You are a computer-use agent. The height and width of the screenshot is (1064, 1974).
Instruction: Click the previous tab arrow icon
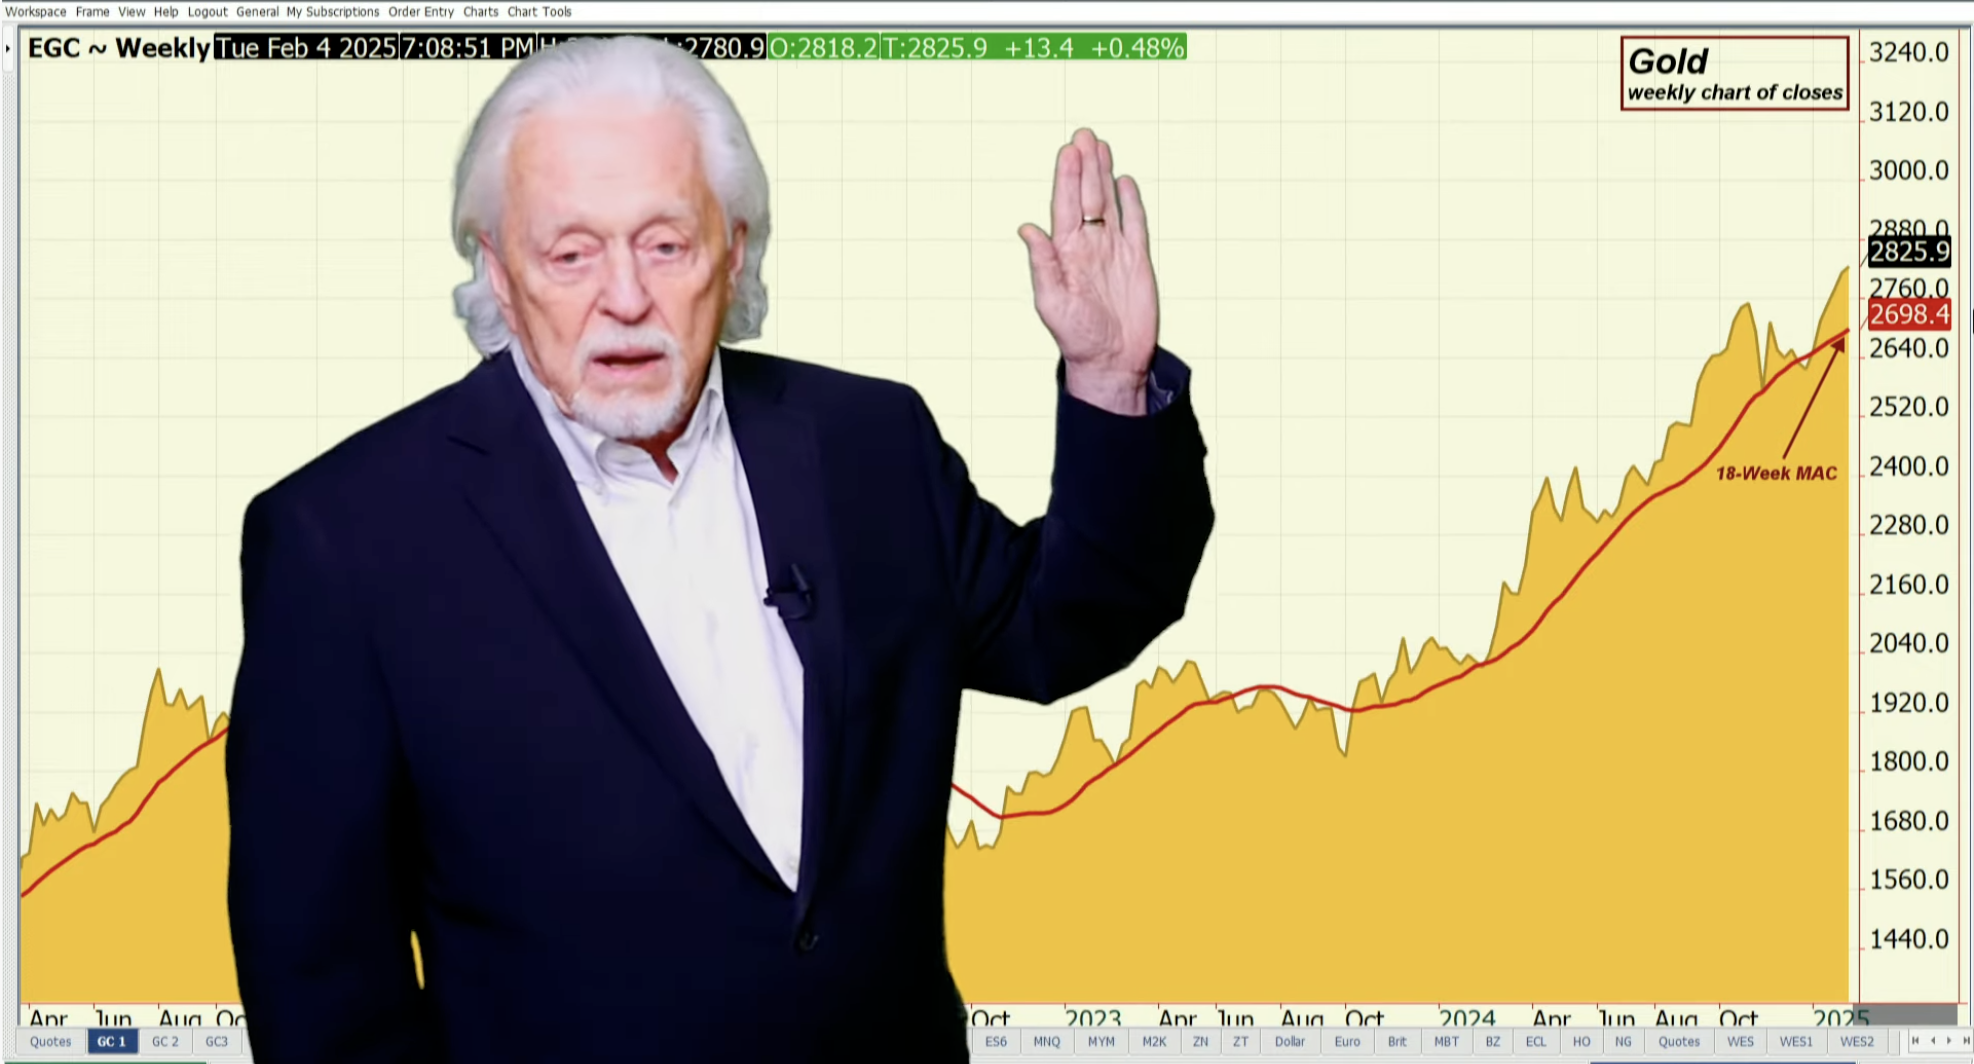click(x=1932, y=1041)
